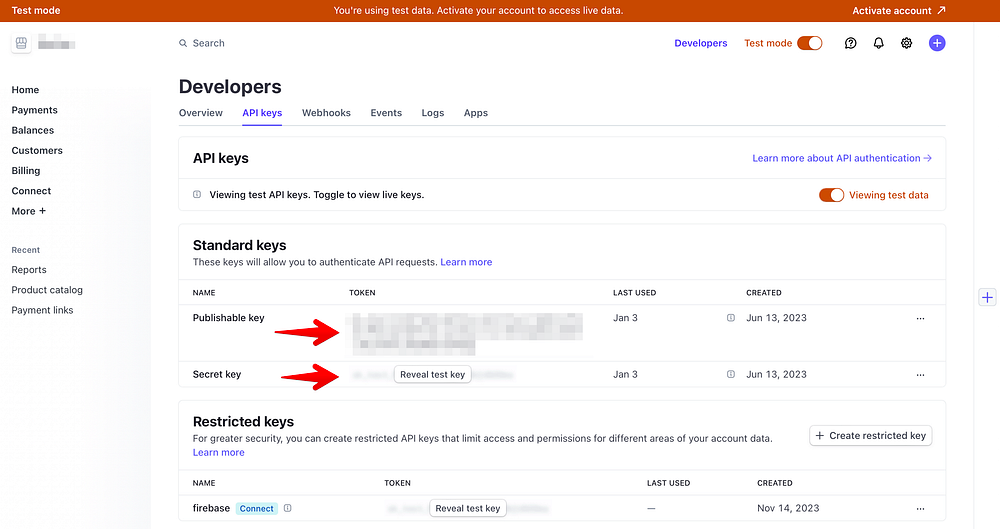Expand the More menu in sidebar
This screenshot has width=1000, height=529.
tap(29, 211)
